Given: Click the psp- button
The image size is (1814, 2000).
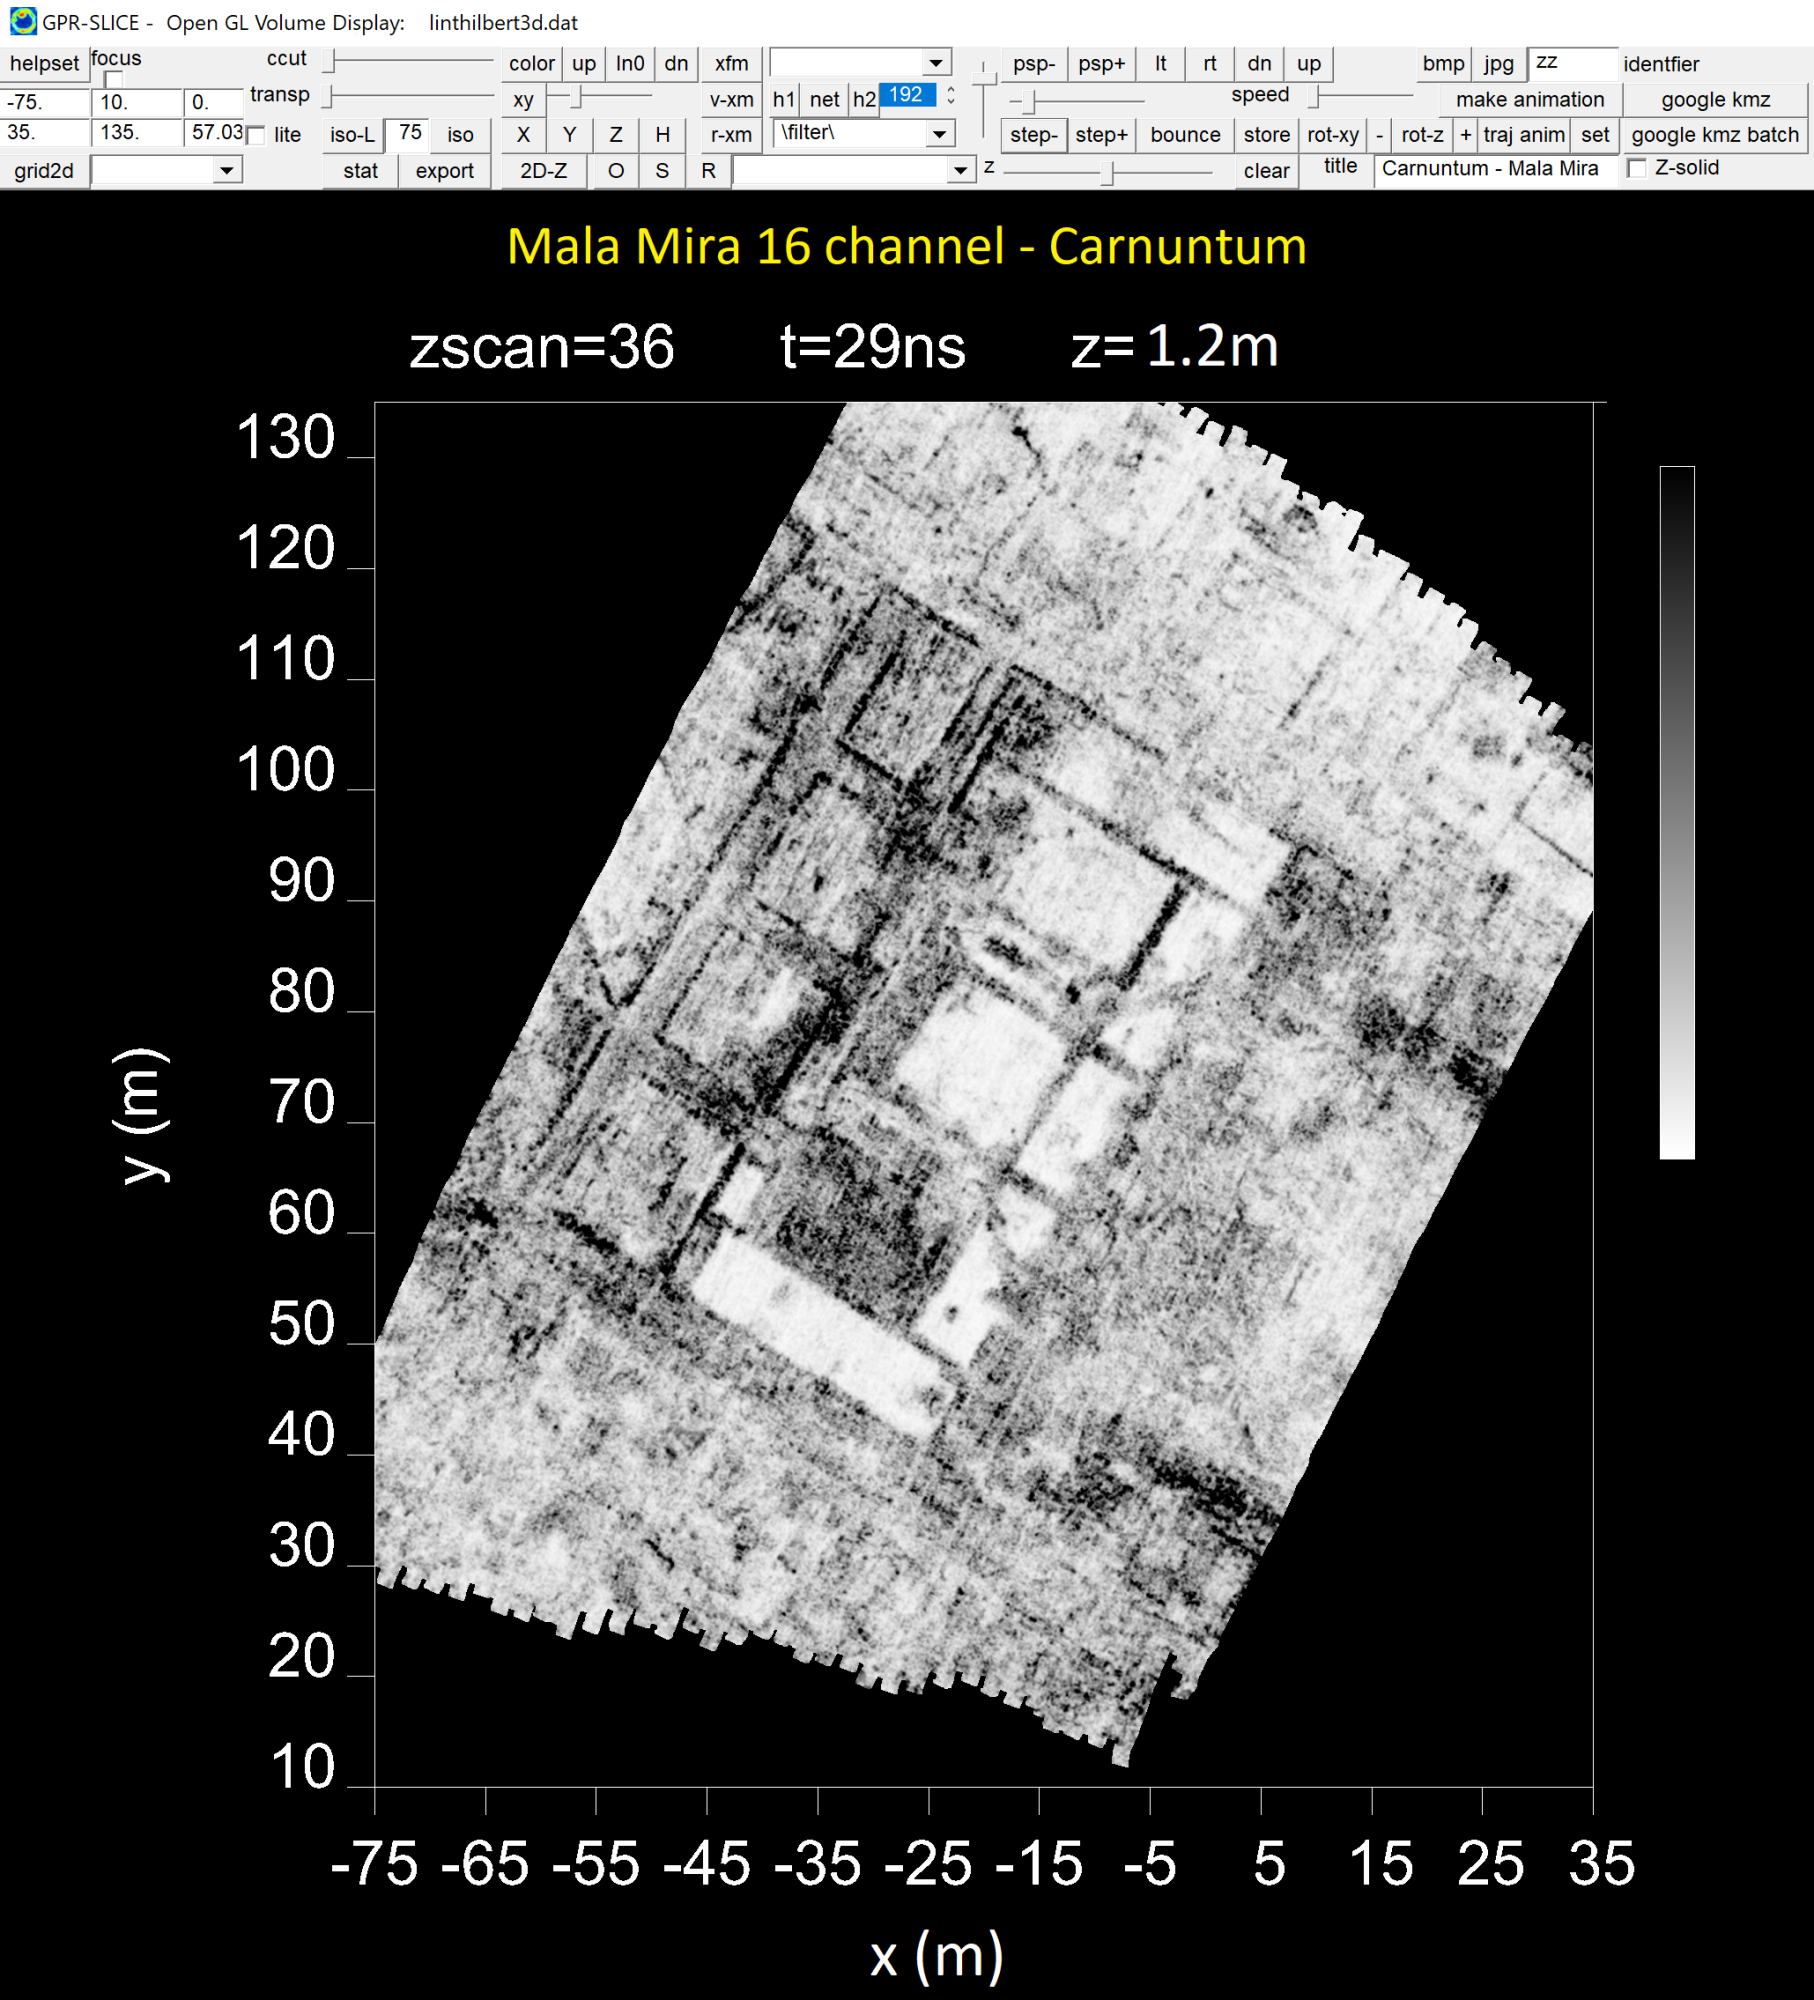Looking at the screenshot, I should click(x=1034, y=64).
